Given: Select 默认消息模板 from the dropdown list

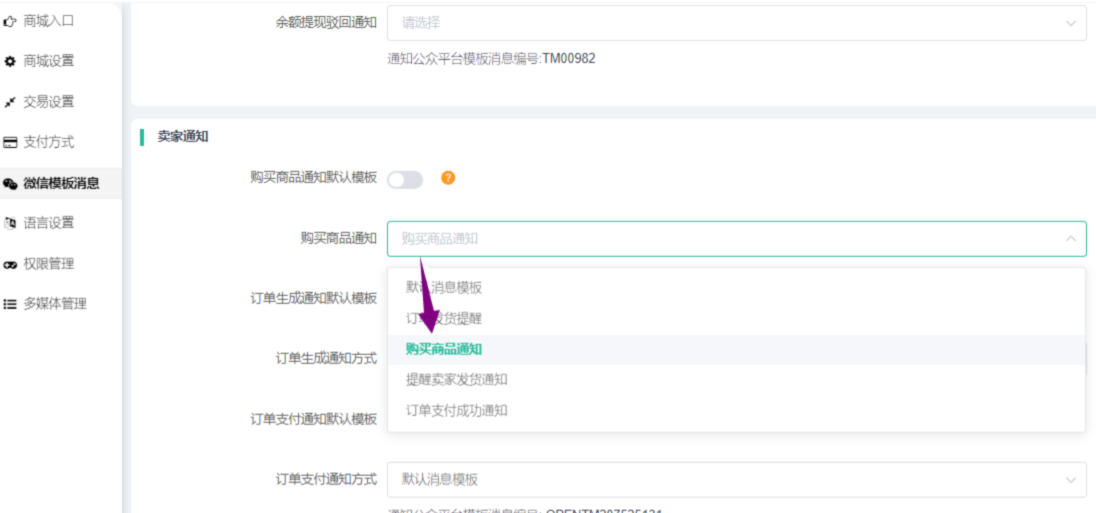Looking at the screenshot, I should (444, 288).
